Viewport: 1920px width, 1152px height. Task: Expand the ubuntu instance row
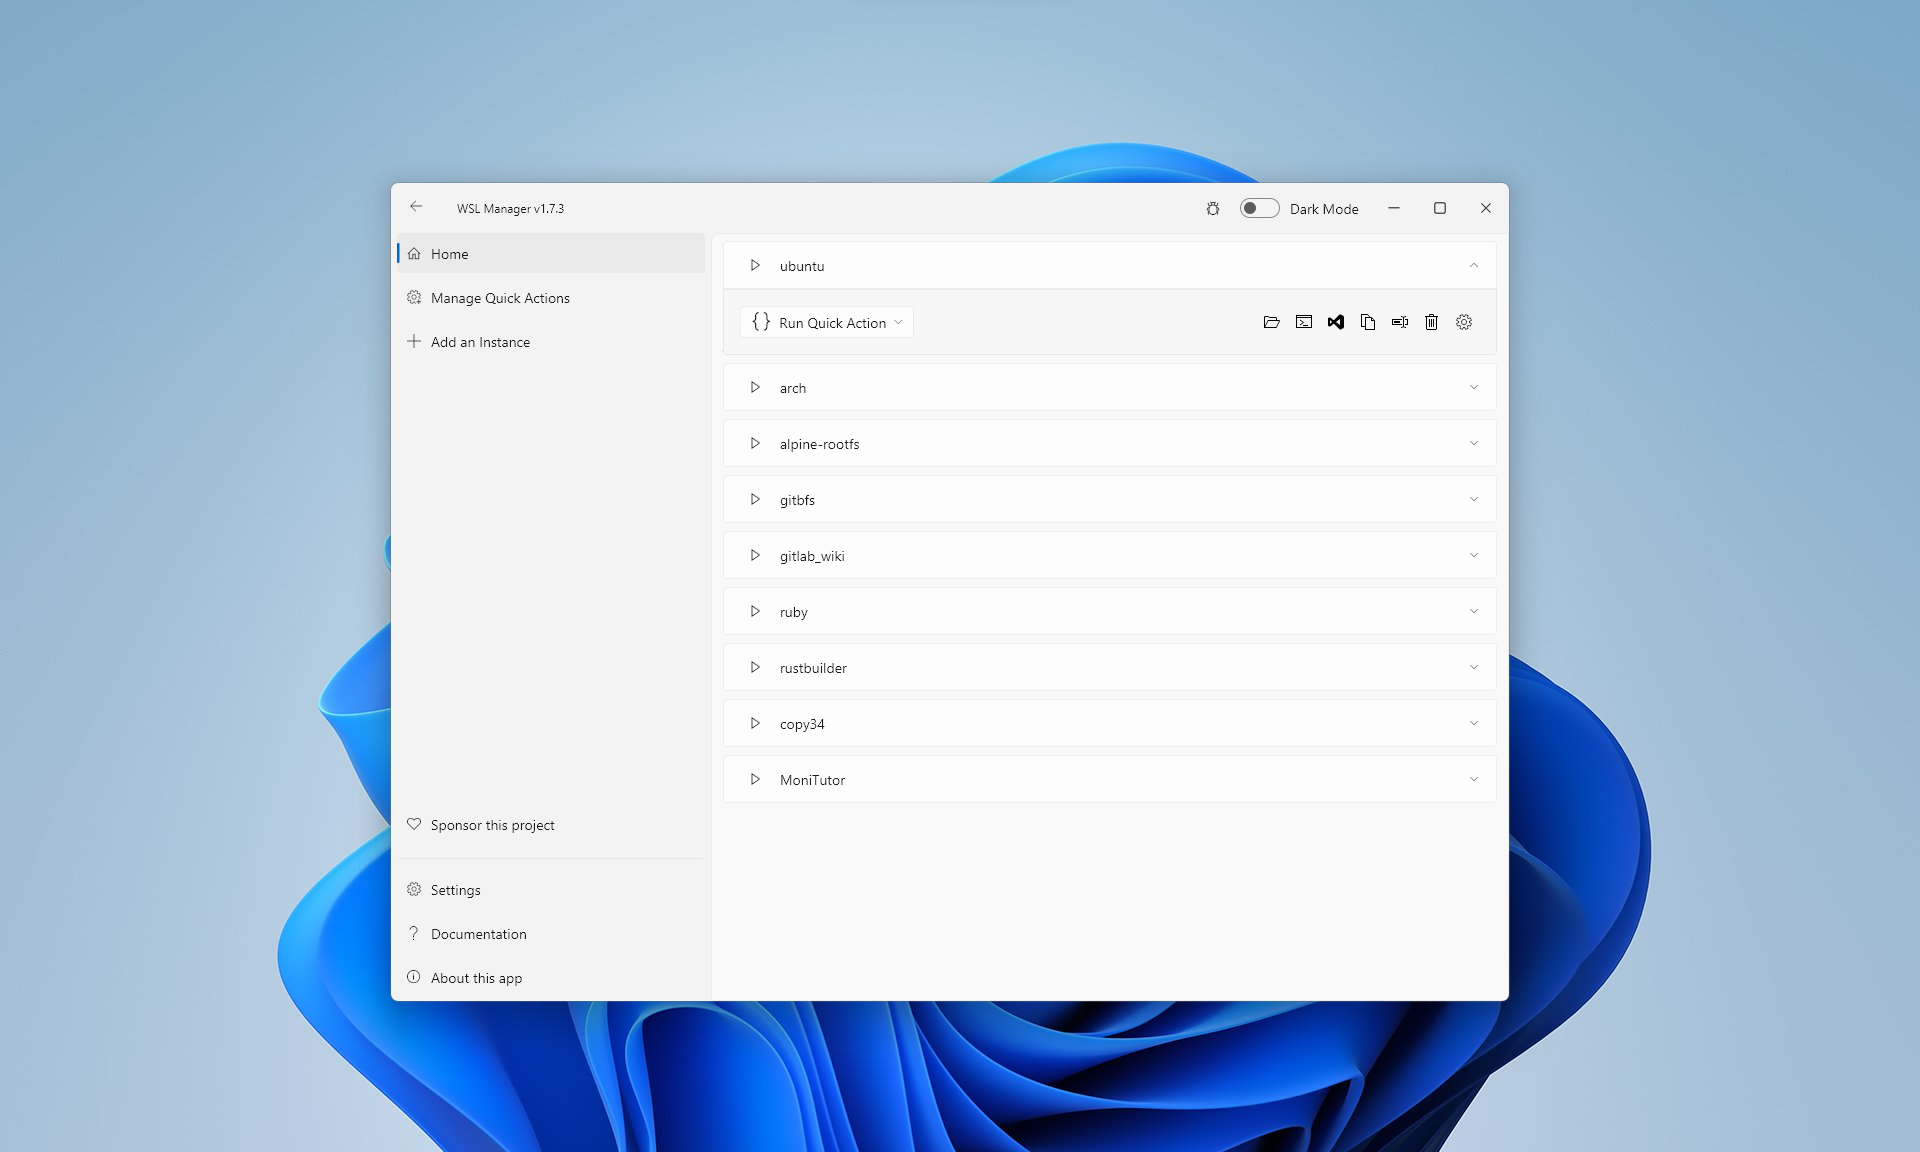pyautogui.click(x=1472, y=265)
